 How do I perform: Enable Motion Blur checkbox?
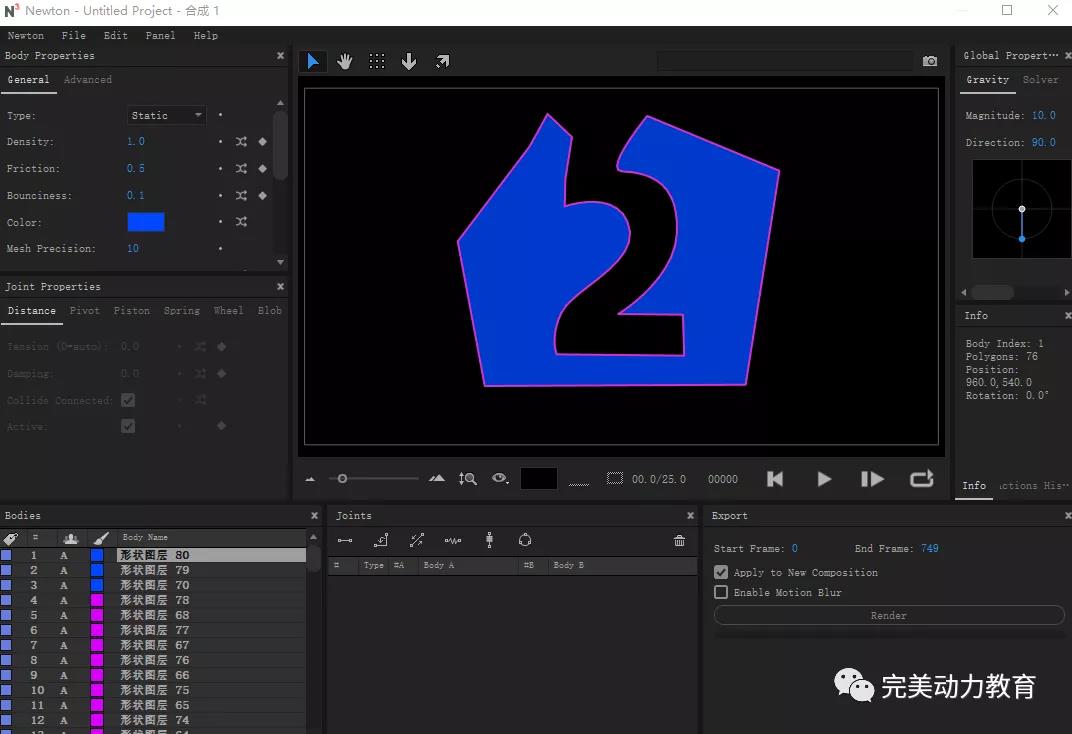click(721, 592)
